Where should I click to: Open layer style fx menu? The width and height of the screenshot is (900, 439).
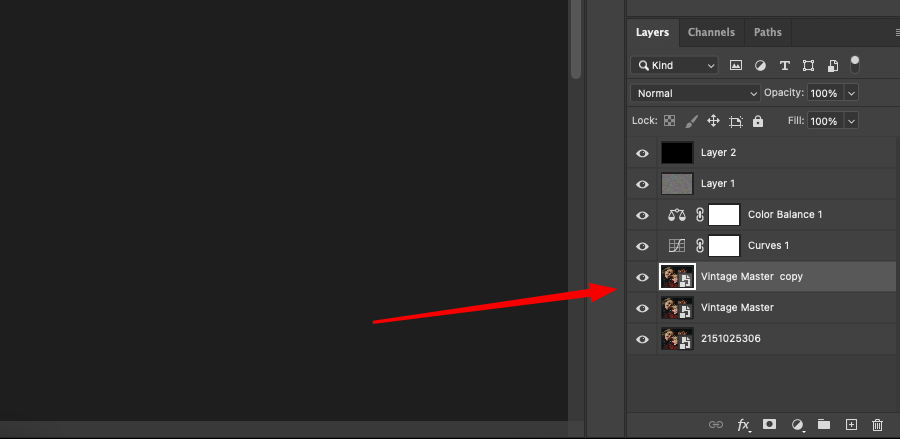[744, 425]
